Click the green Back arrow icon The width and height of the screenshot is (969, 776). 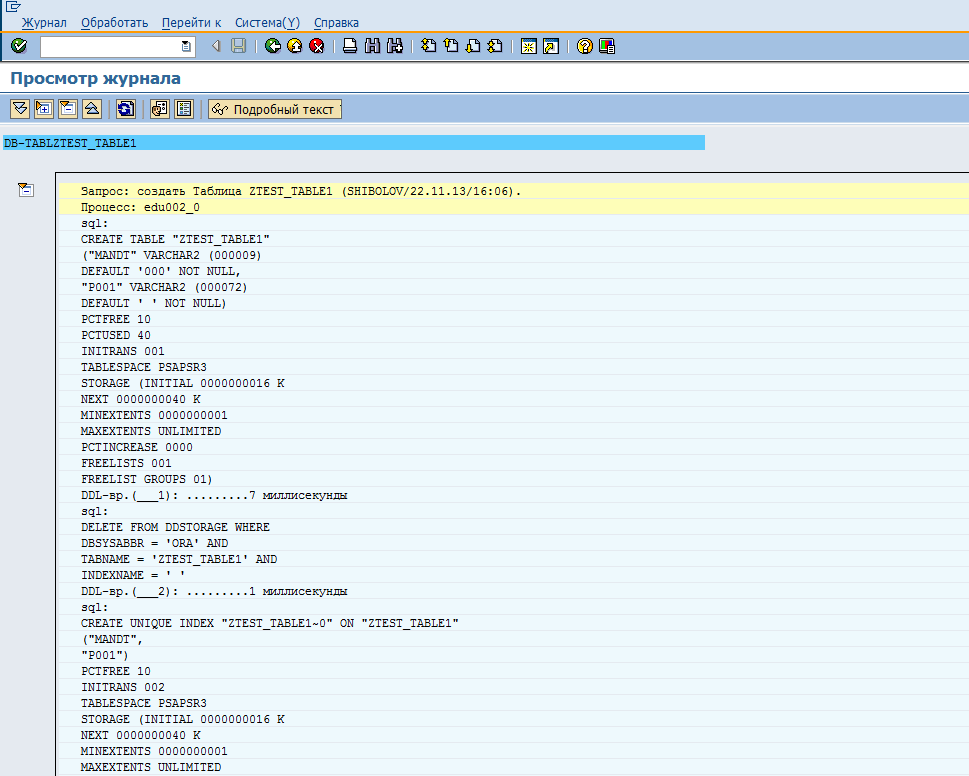pyautogui.click(x=272, y=46)
